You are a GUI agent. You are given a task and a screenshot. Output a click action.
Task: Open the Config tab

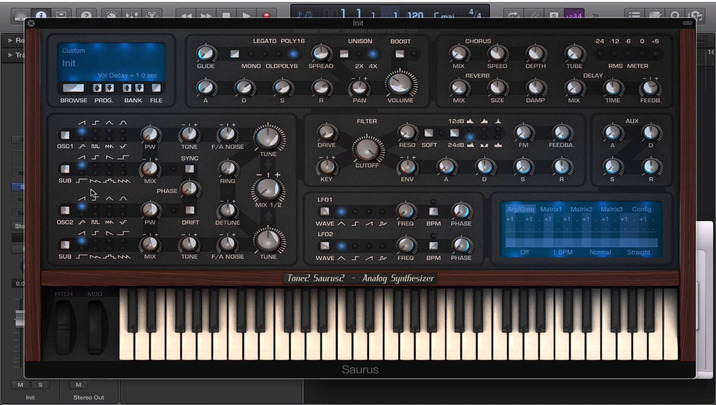642,209
